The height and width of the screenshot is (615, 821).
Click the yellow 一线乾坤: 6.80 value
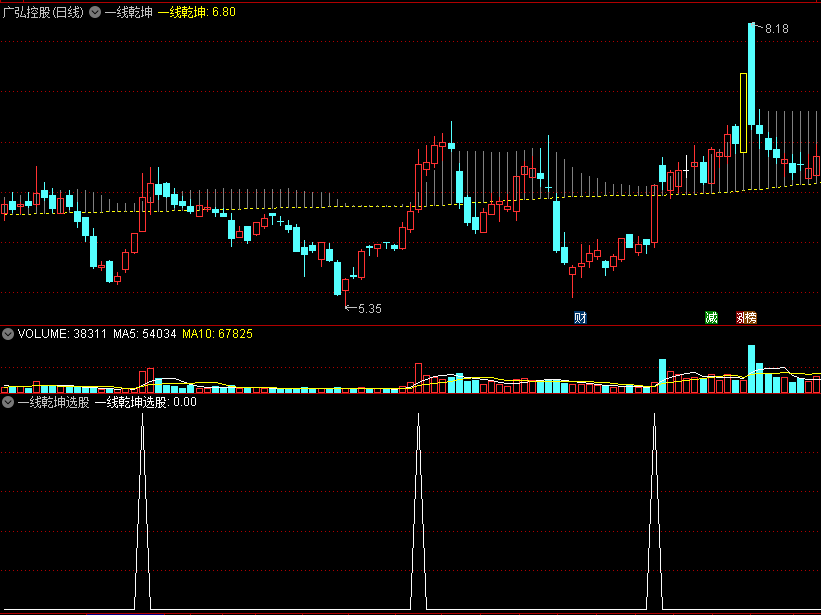[x=197, y=12]
